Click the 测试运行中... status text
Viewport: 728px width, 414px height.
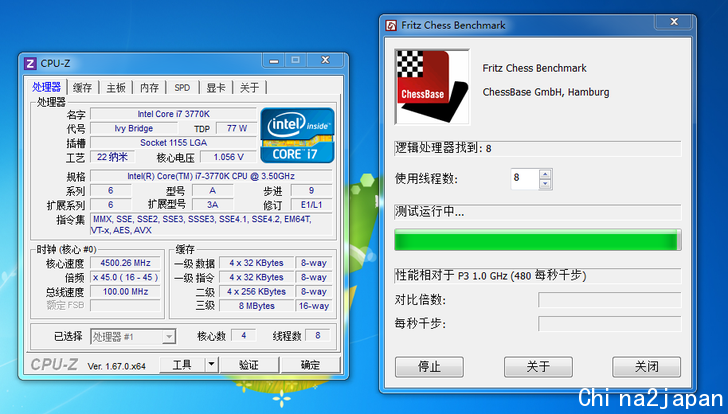(x=429, y=212)
